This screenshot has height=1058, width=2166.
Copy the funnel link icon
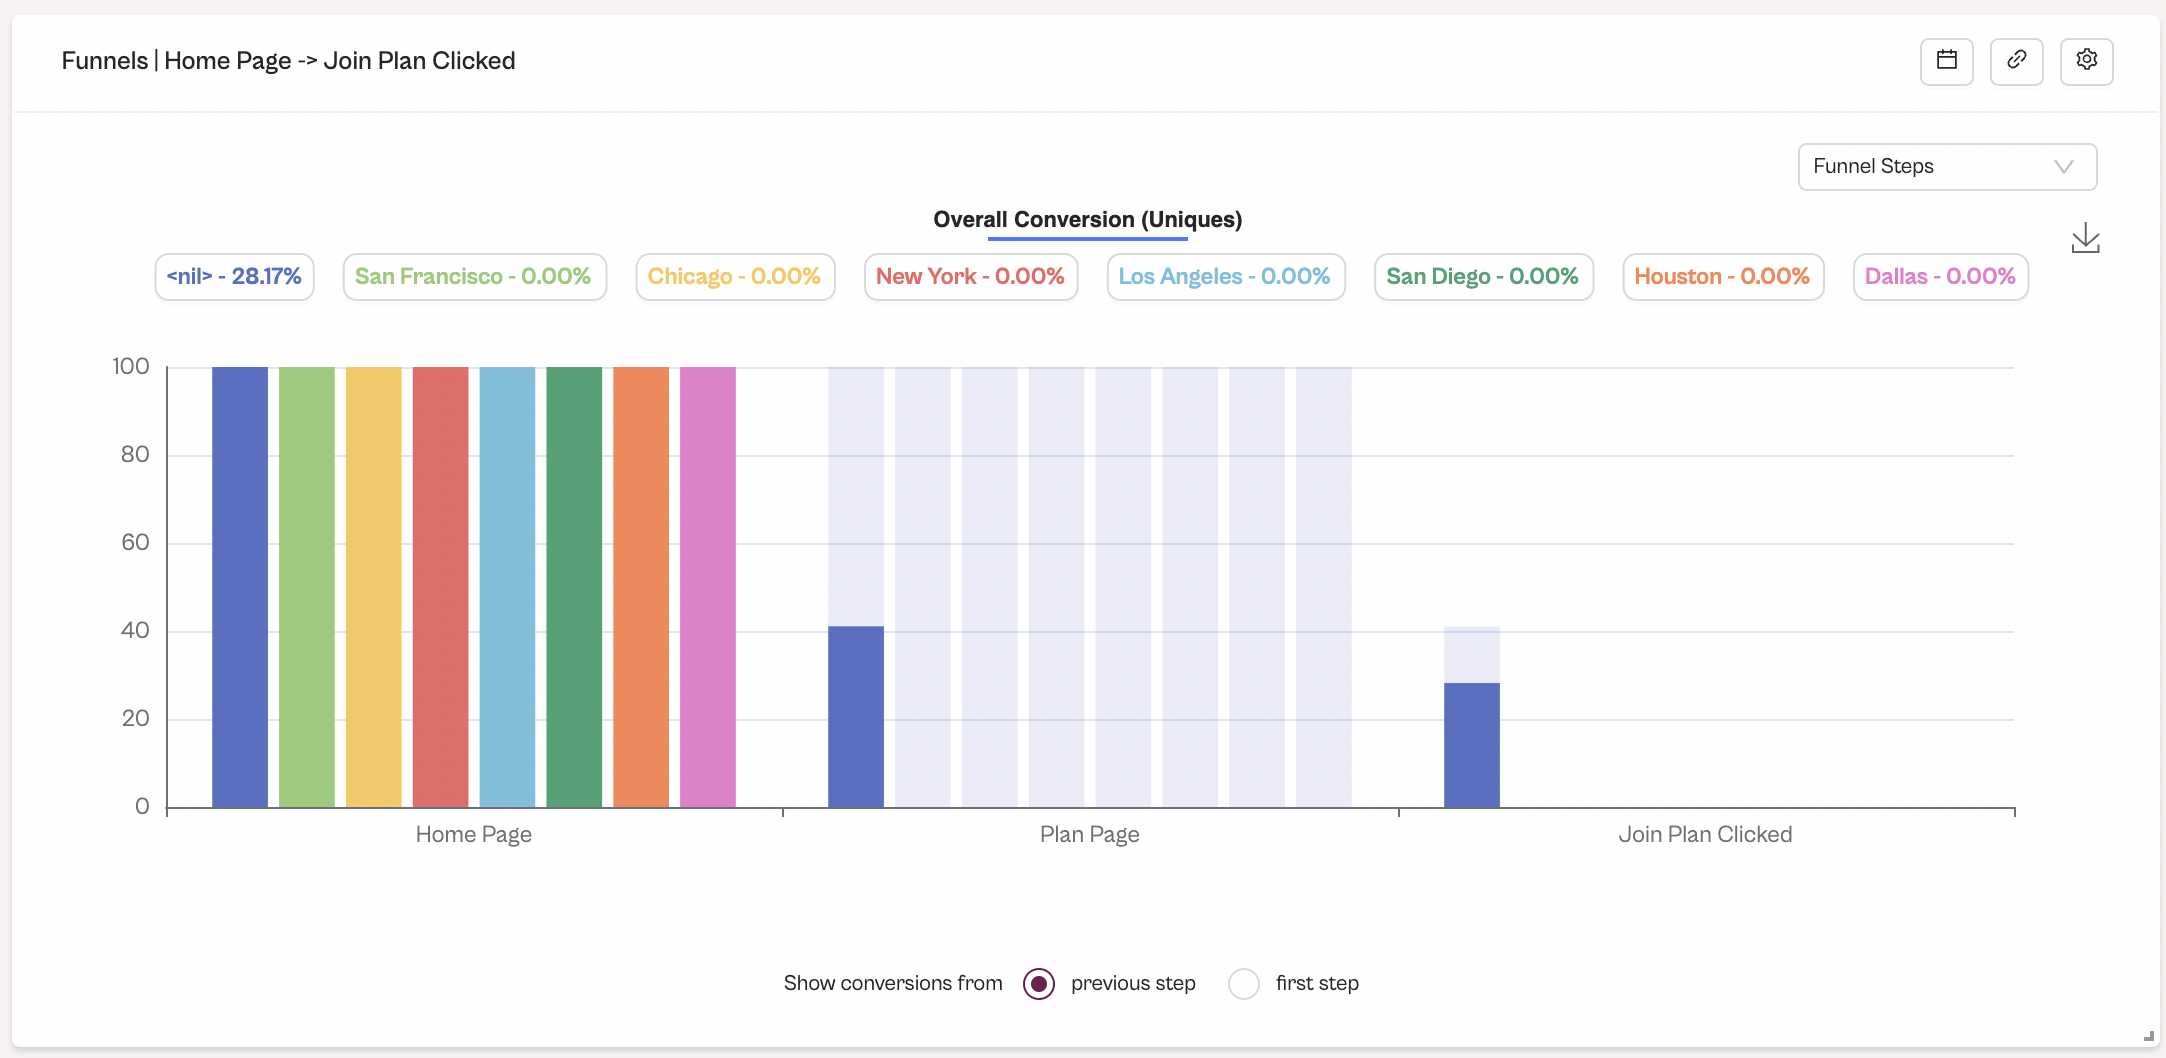tap(2016, 61)
